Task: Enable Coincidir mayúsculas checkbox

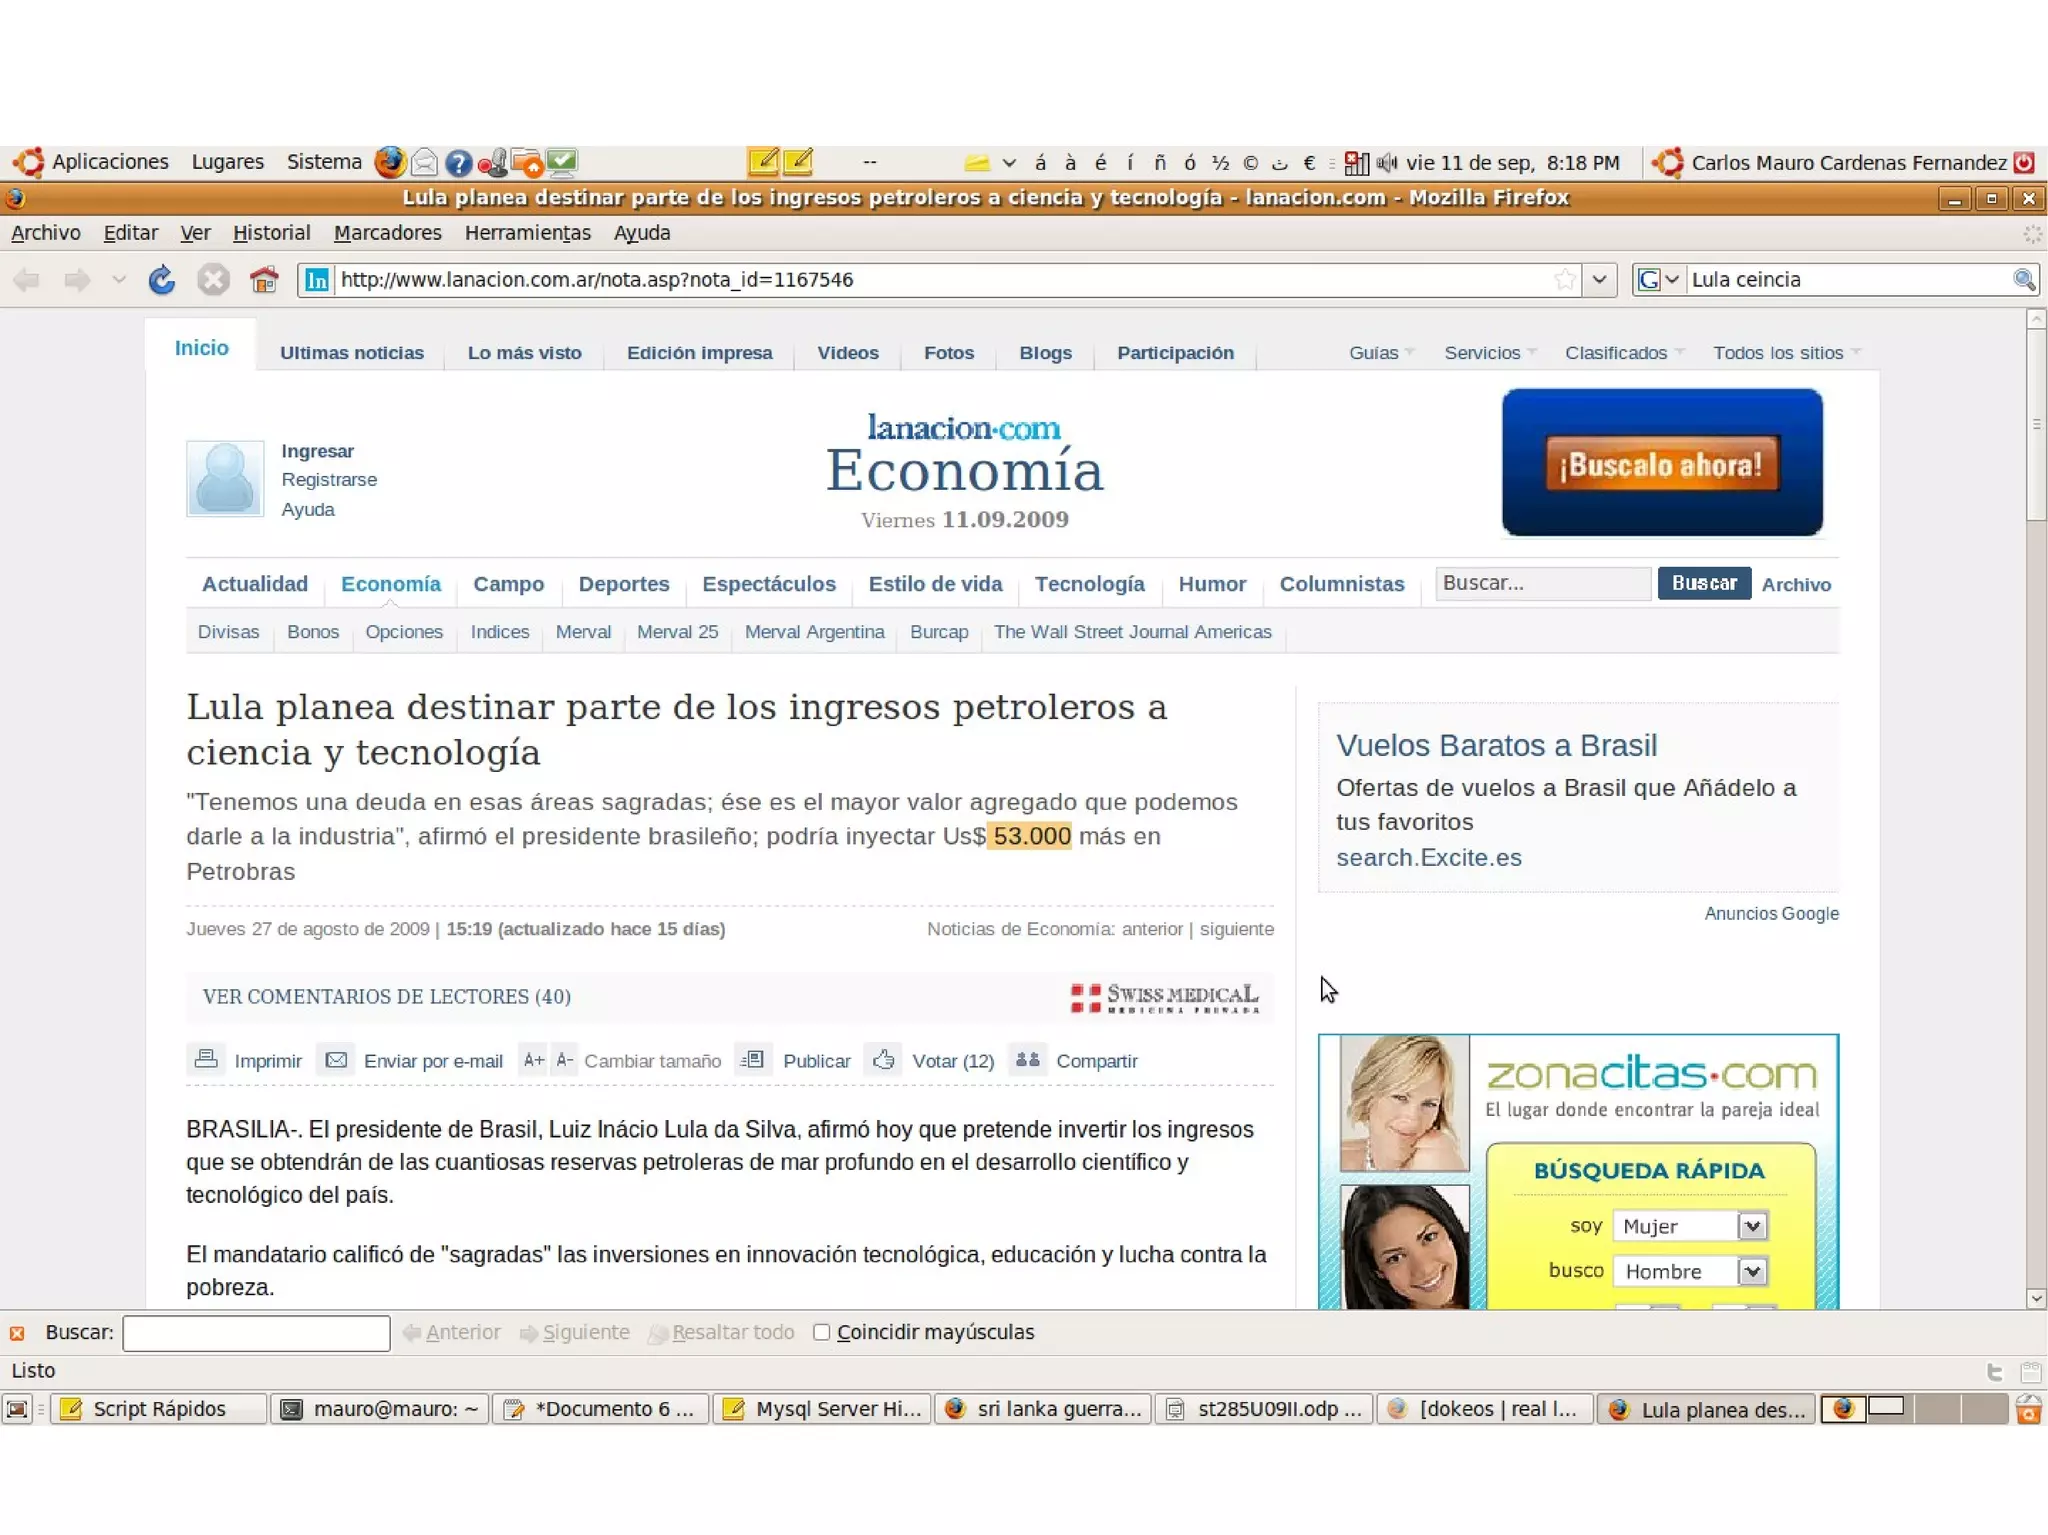Action: [822, 1332]
